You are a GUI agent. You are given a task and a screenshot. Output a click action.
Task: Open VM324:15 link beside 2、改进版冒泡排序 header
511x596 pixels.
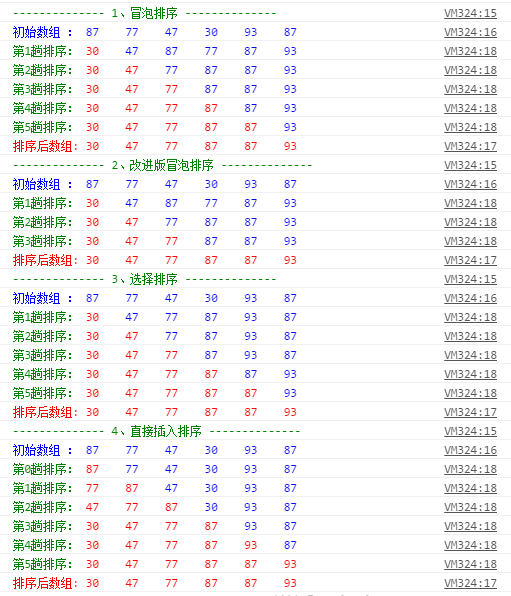[x=470, y=165]
